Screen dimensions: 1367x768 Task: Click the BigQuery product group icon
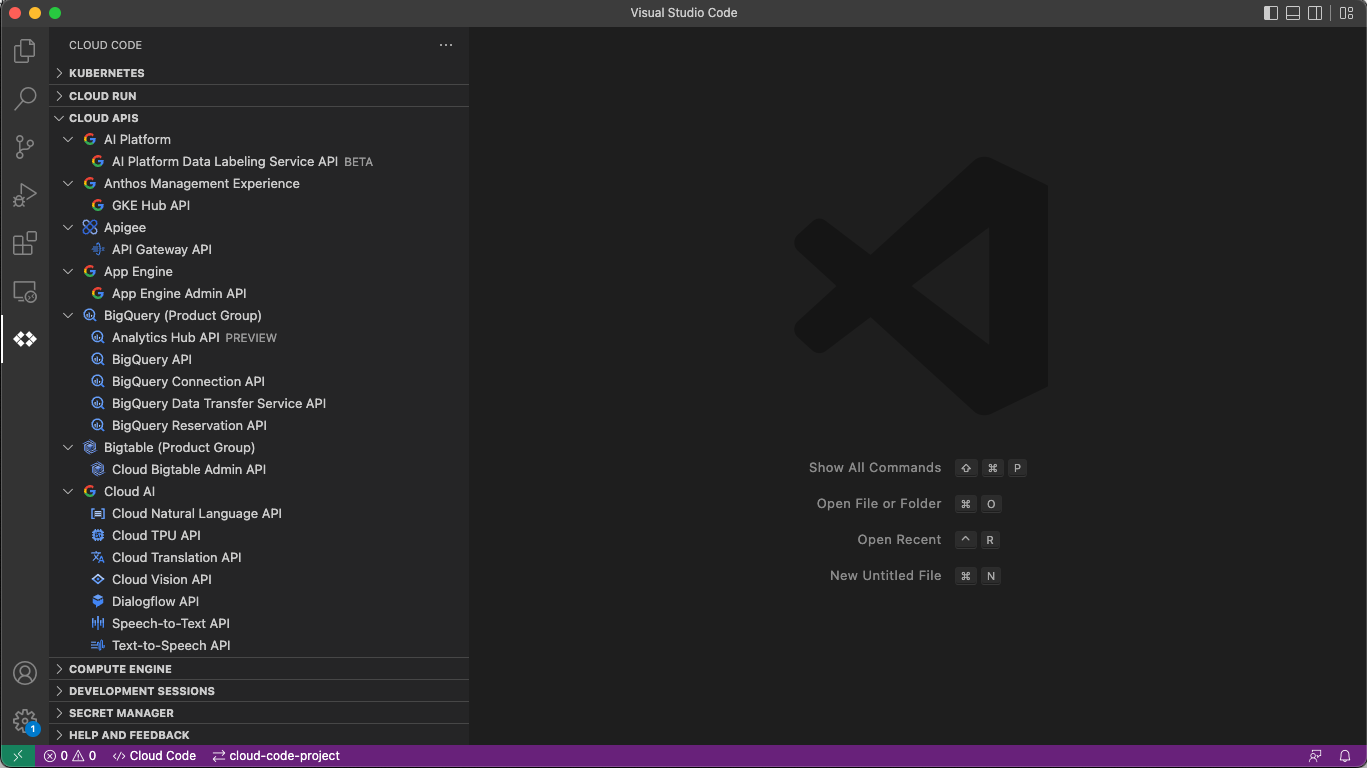(x=90, y=315)
